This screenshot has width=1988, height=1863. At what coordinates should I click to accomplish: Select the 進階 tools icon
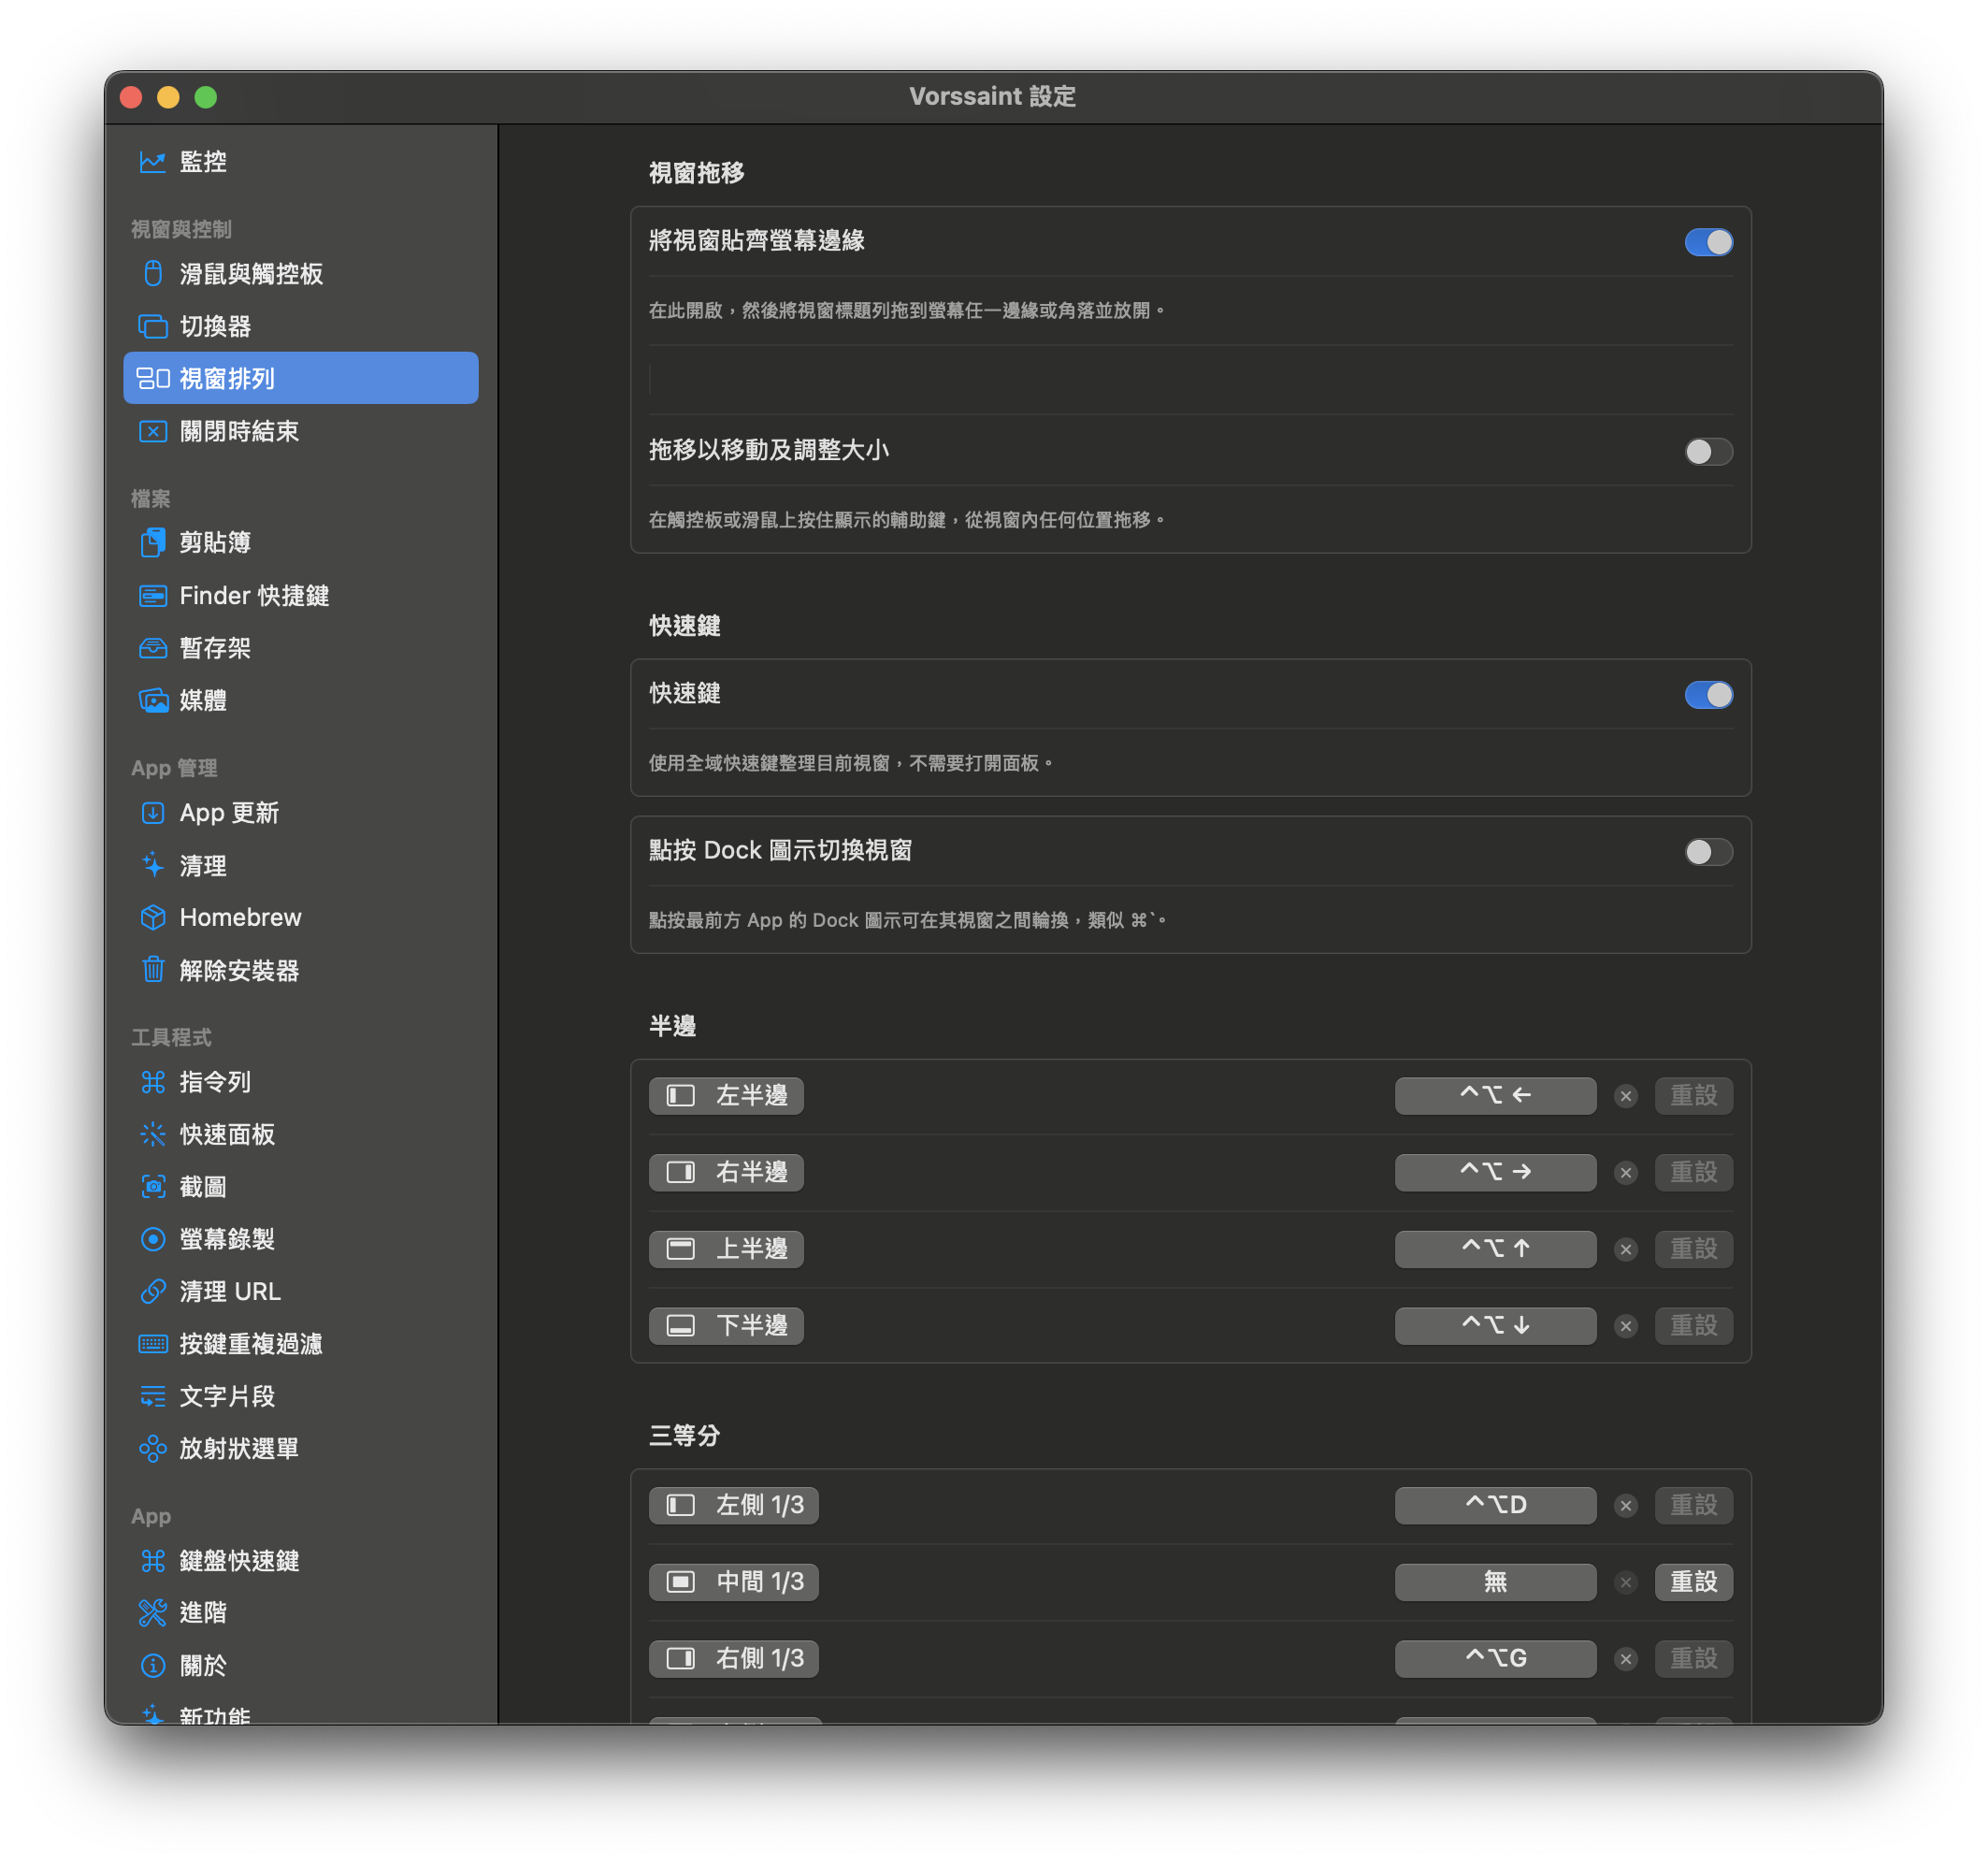click(152, 1613)
